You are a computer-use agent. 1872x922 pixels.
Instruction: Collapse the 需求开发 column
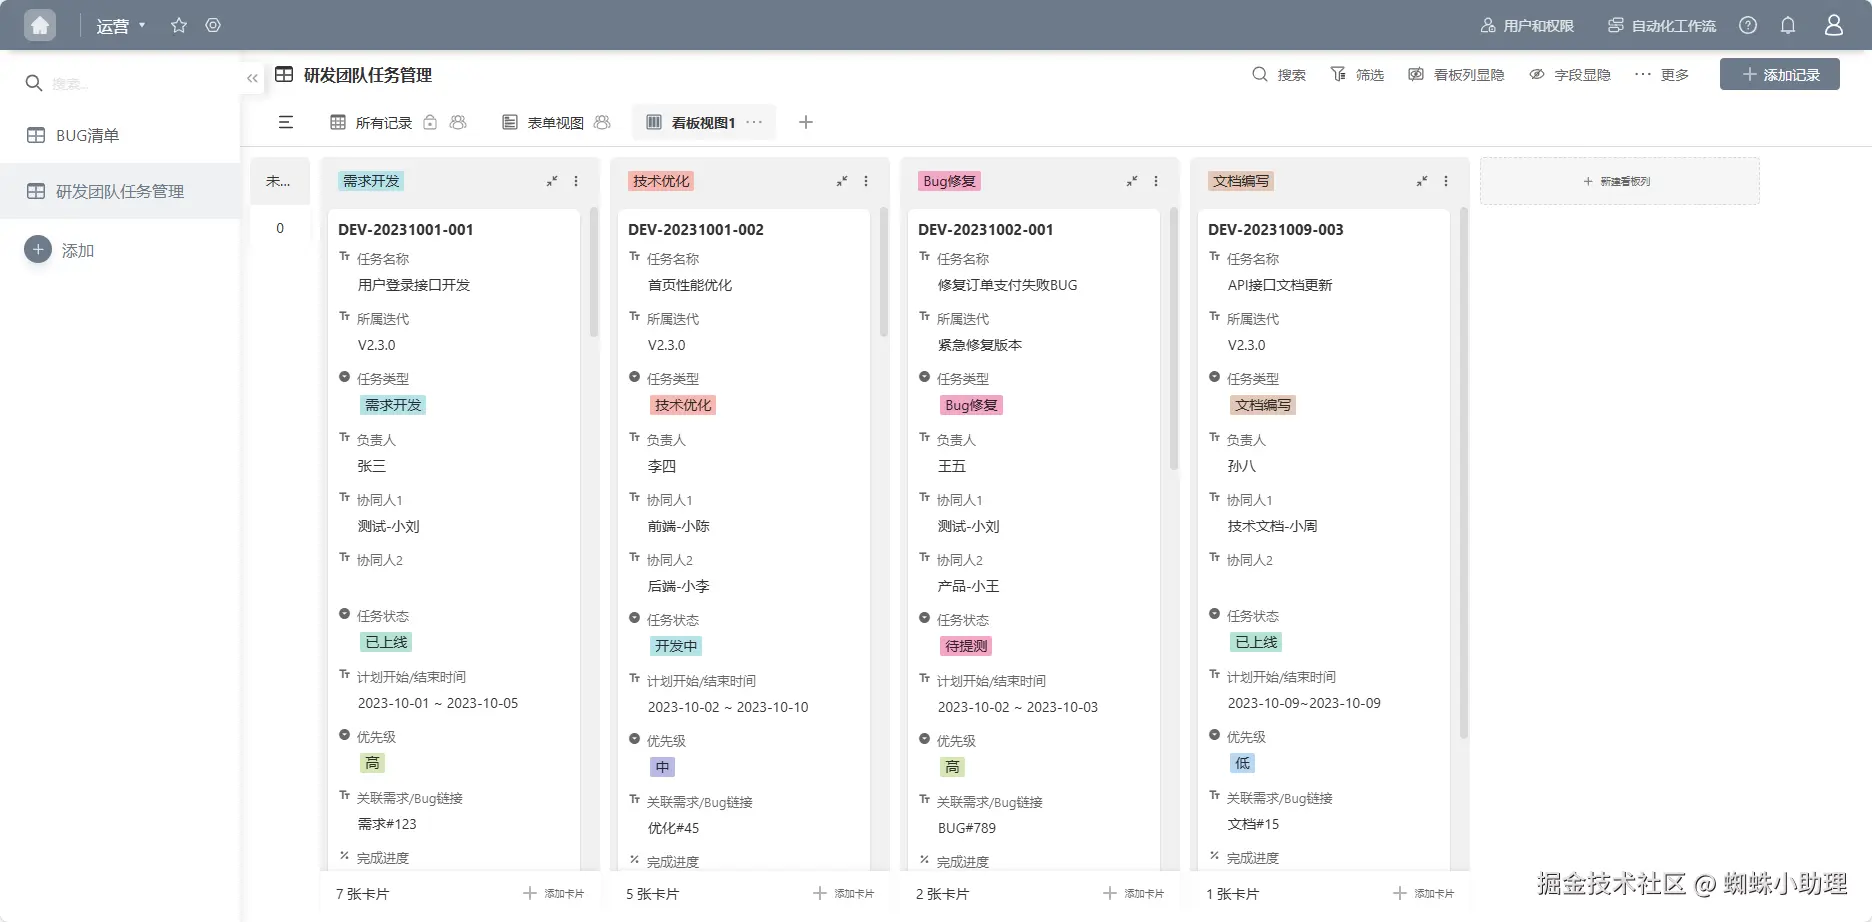pos(552,181)
